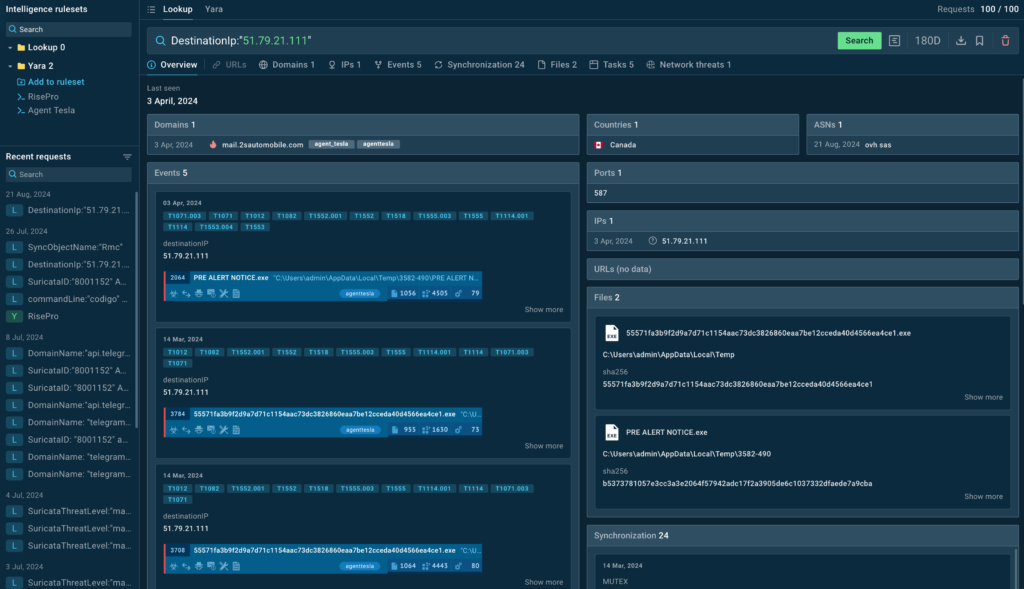Viewport: 1024px width, 589px height.
Task: Click the Canada flag icon
Action: tap(599, 144)
